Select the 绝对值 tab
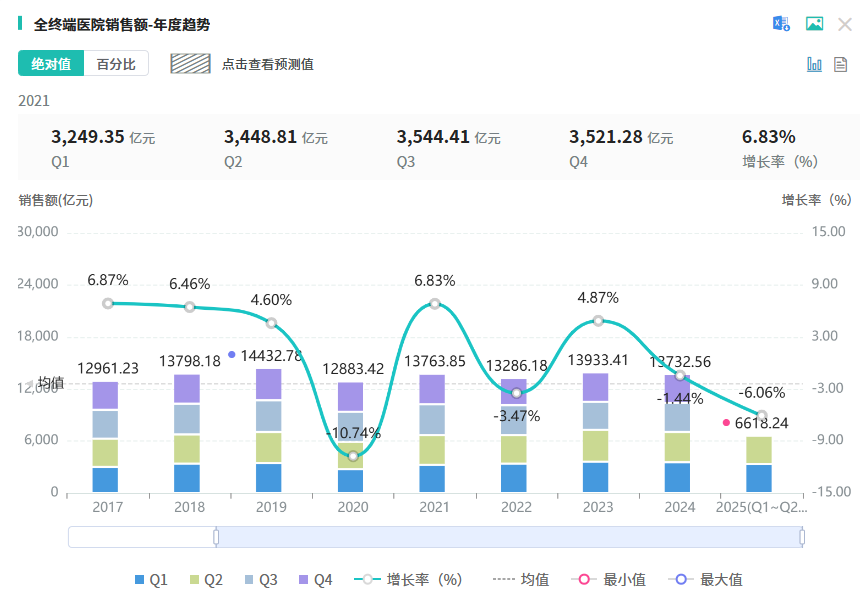865x600 pixels. (x=51, y=64)
